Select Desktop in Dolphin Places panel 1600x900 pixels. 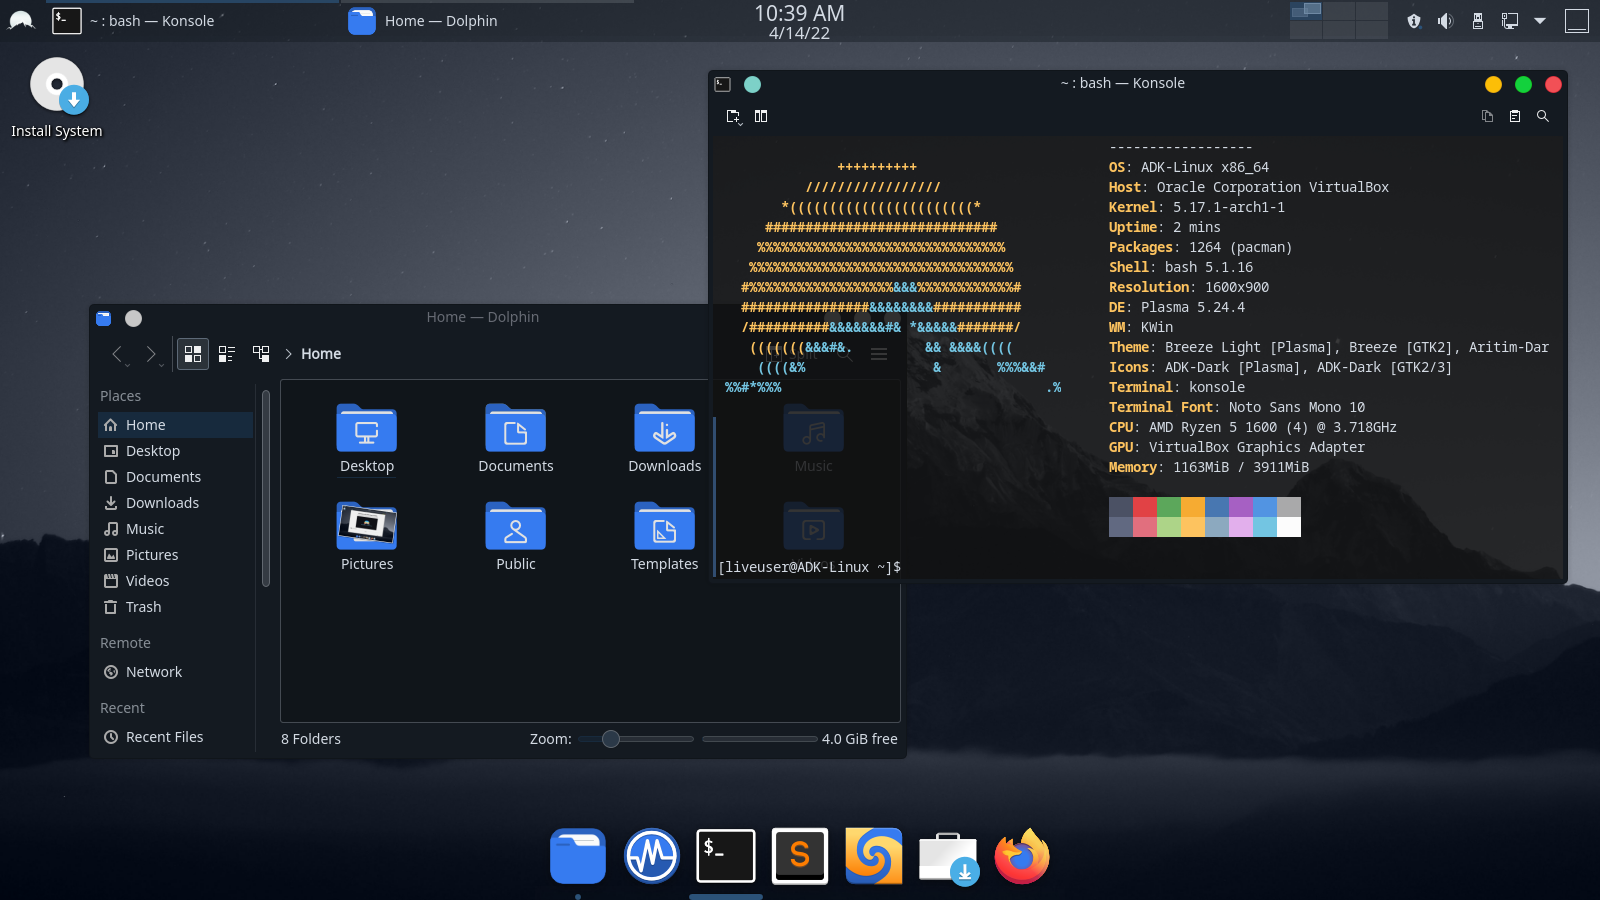point(176,451)
